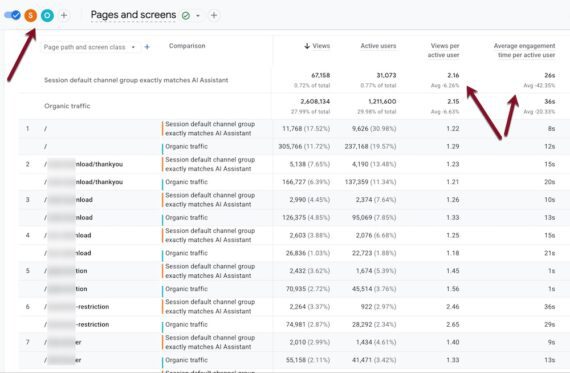570x373 pixels.
Task: Click the green check status icon
Action: click(x=186, y=16)
